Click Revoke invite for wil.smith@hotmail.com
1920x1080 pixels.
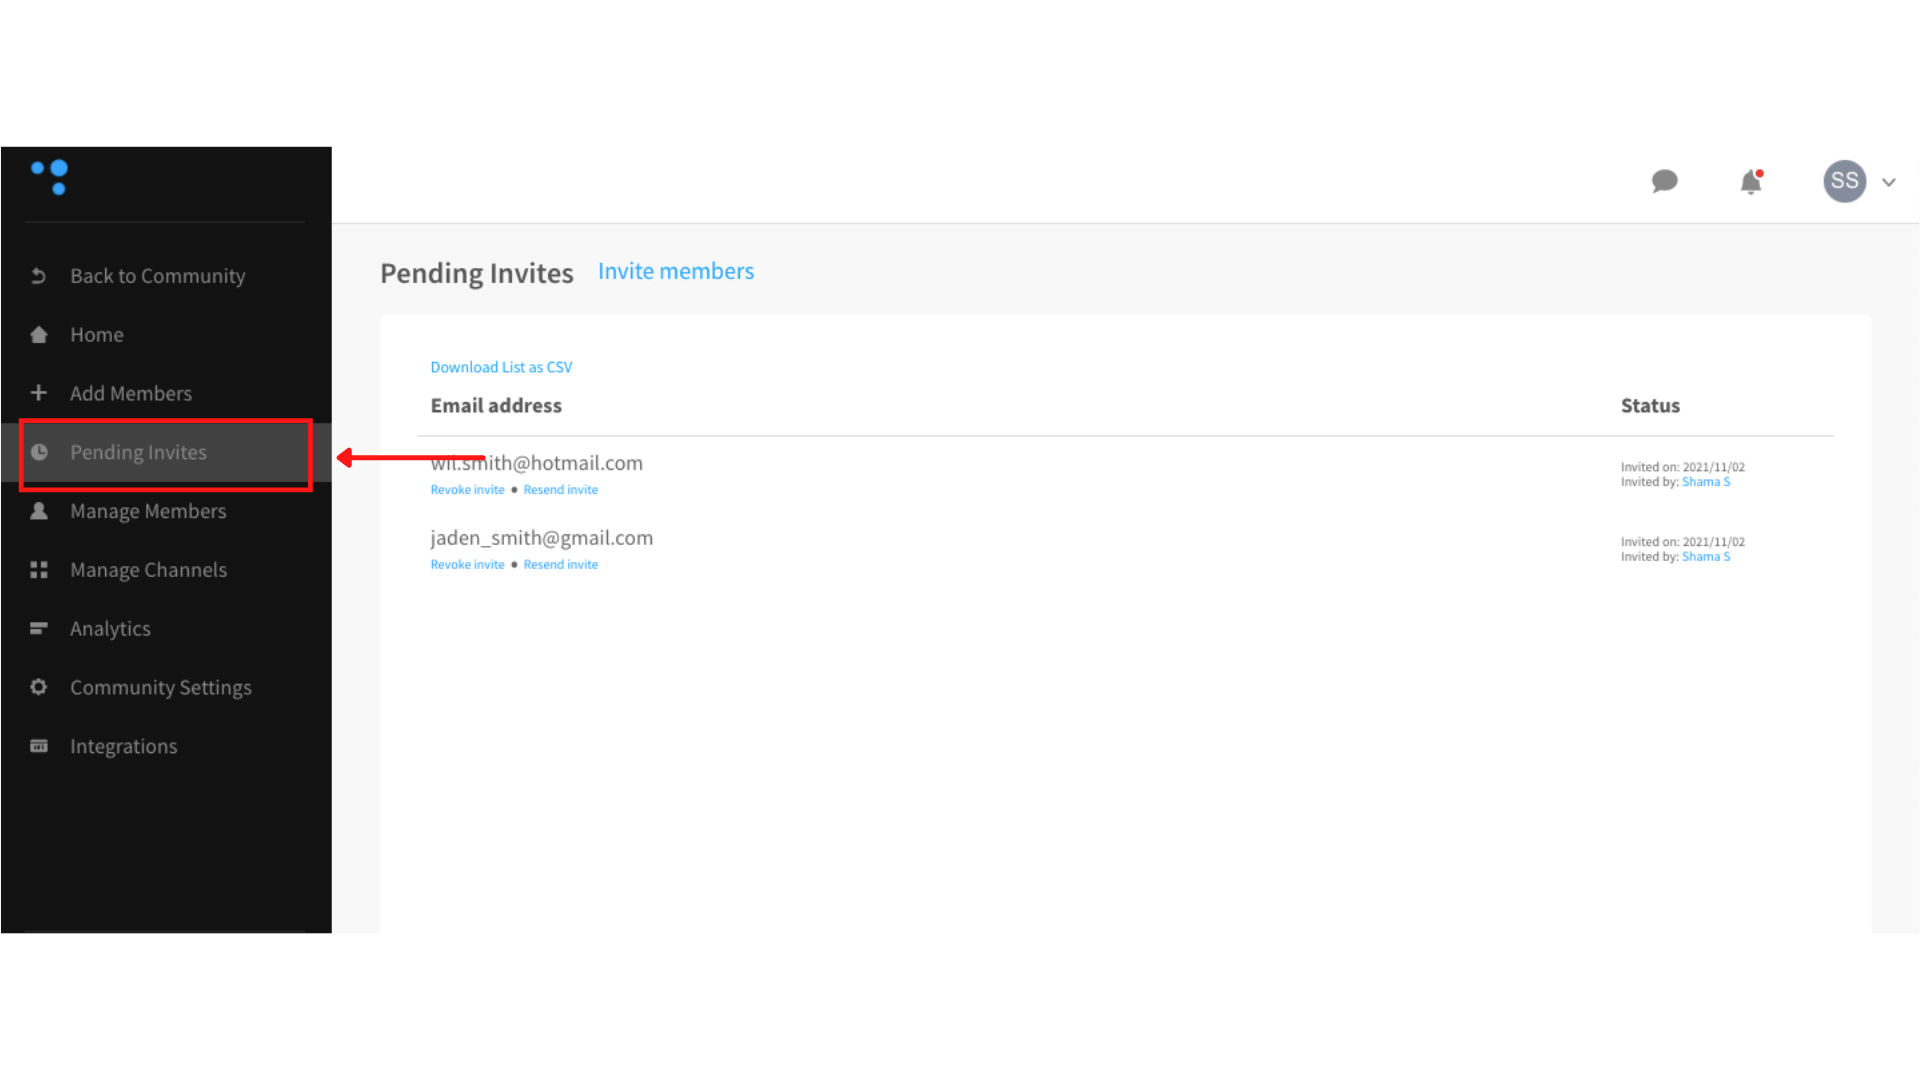468,489
